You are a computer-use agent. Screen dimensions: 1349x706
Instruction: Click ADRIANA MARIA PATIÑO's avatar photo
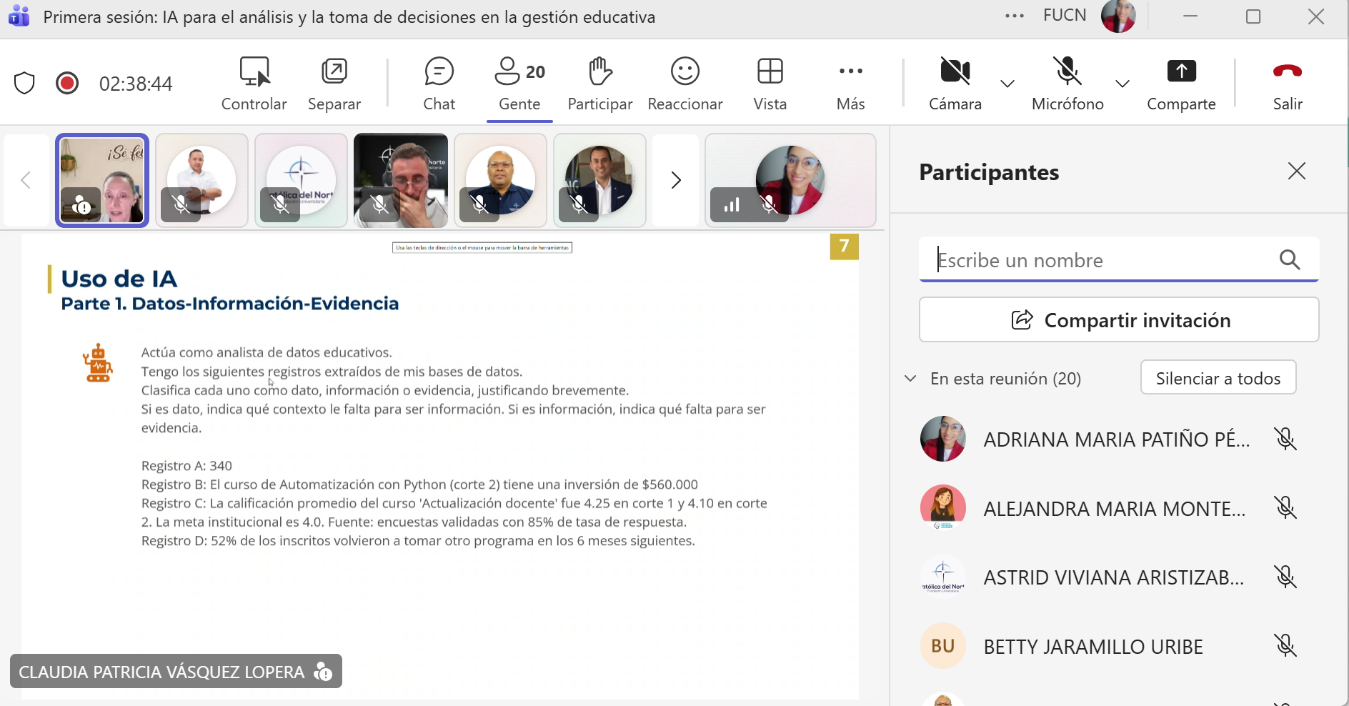943,439
